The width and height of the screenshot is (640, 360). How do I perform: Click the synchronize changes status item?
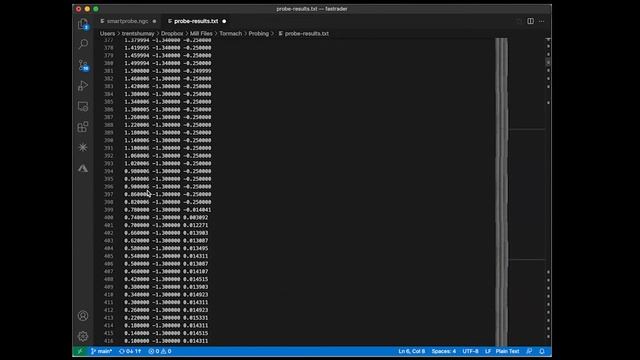pos(130,351)
